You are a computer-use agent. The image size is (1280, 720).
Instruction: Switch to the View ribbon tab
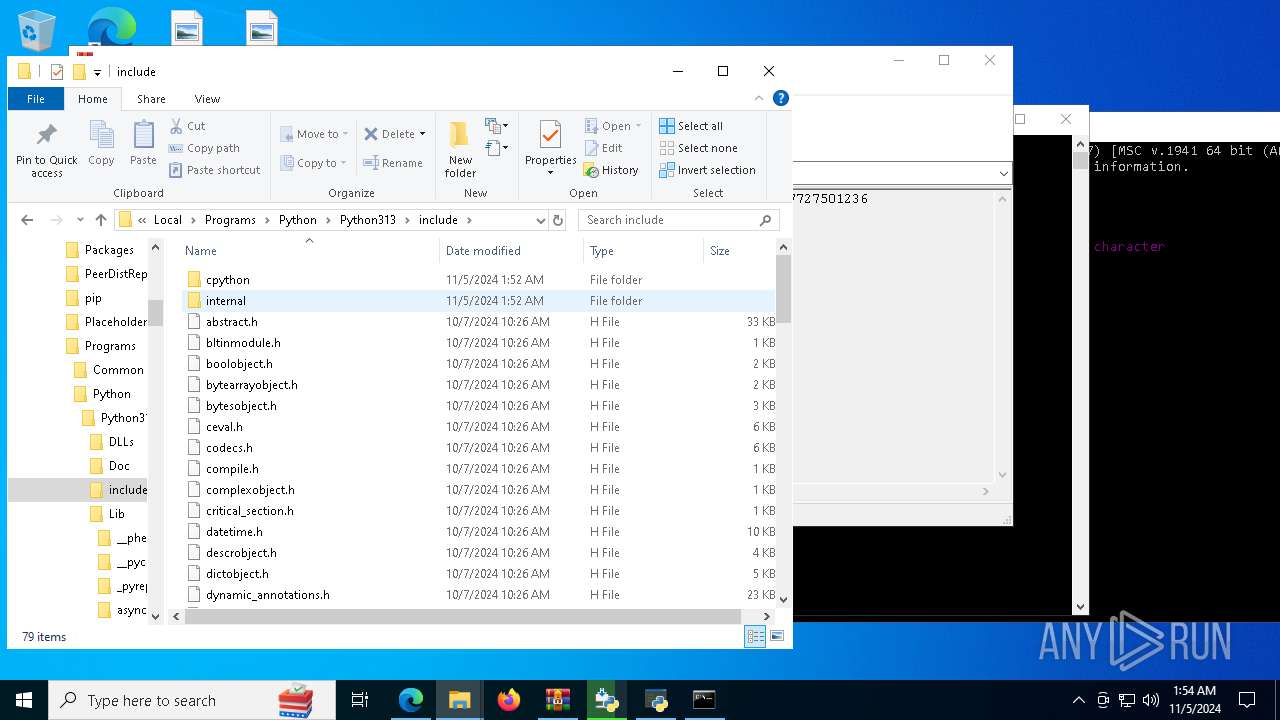pyautogui.click(x=207, y=99)
